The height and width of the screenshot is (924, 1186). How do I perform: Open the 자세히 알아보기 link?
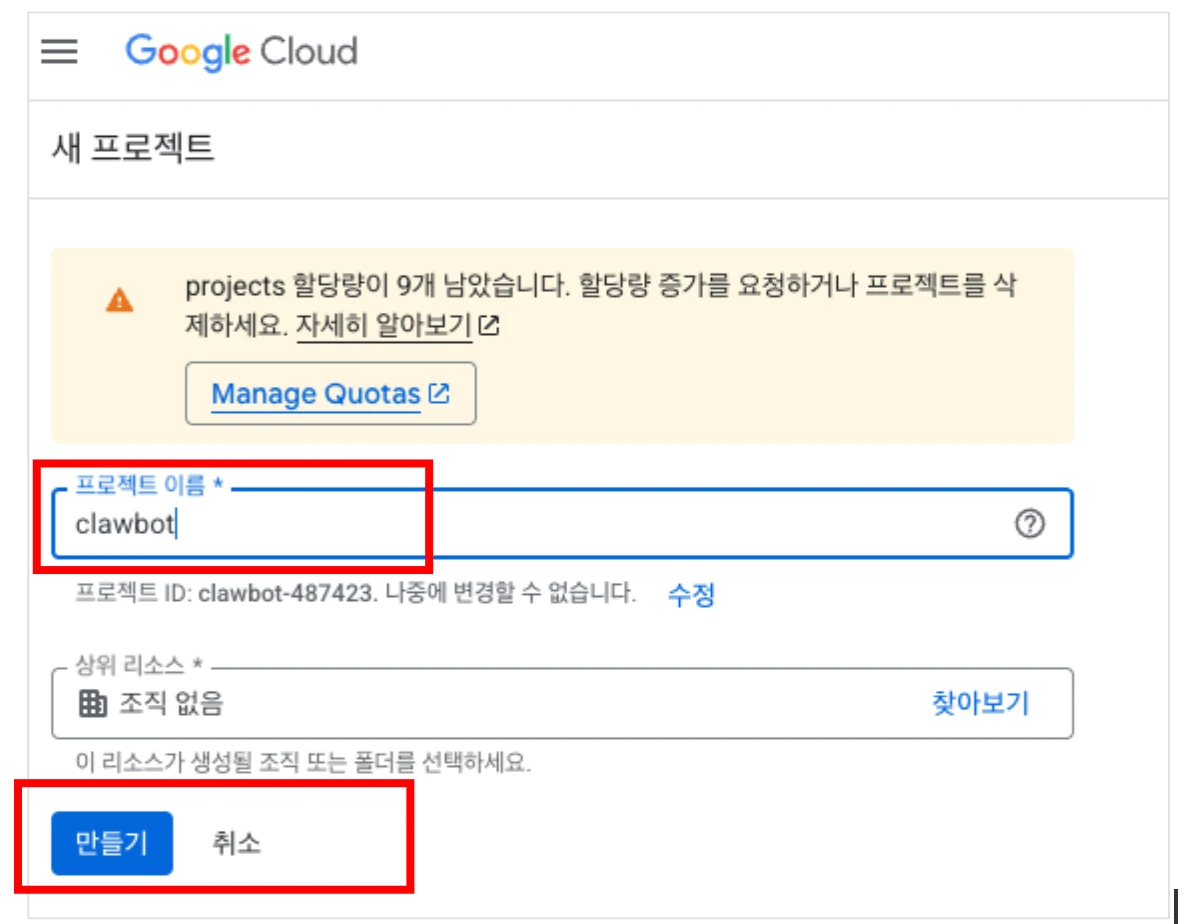[384, 326]
